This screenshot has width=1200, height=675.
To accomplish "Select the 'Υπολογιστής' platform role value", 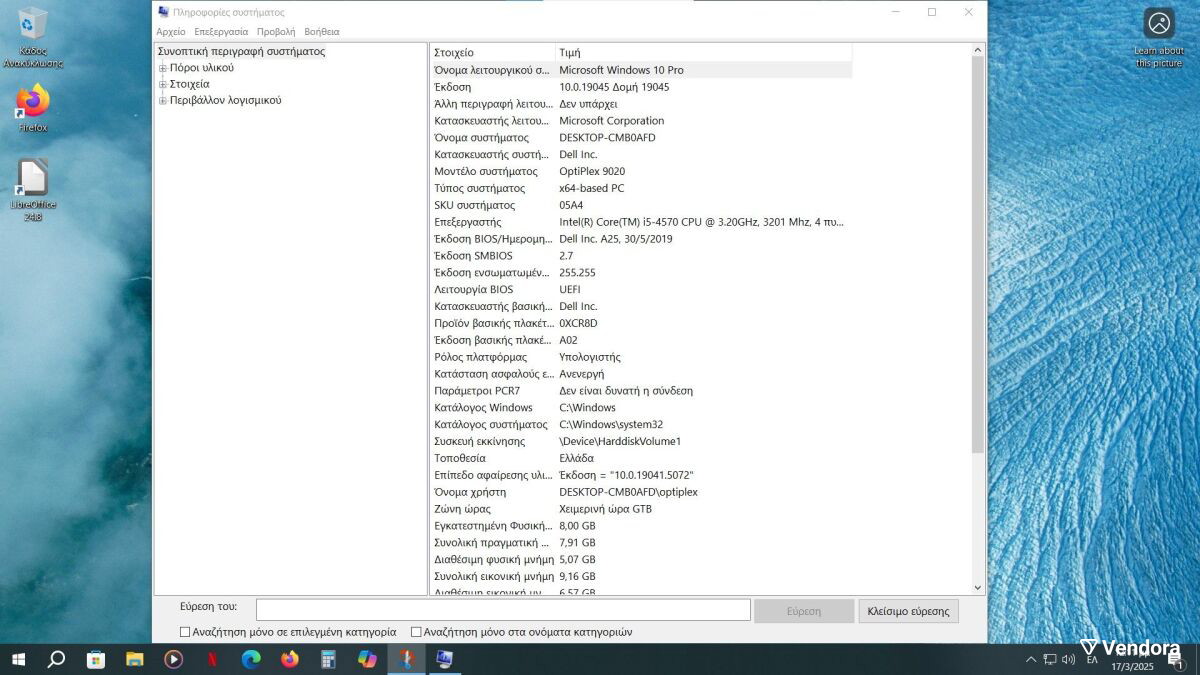I will coord(590,357).
